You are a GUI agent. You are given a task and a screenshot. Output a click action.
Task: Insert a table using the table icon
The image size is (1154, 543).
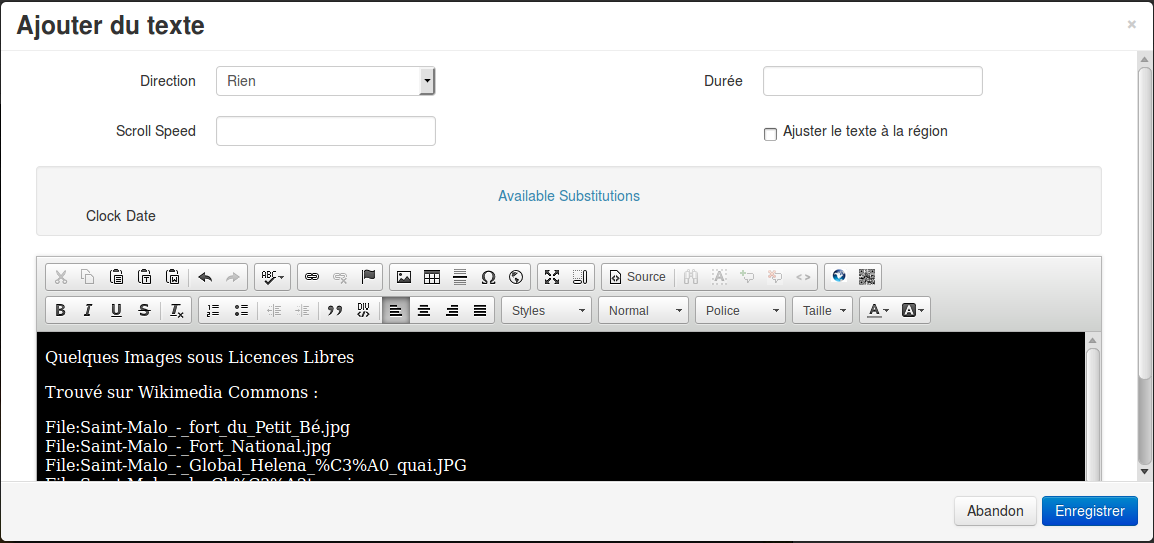432,277
